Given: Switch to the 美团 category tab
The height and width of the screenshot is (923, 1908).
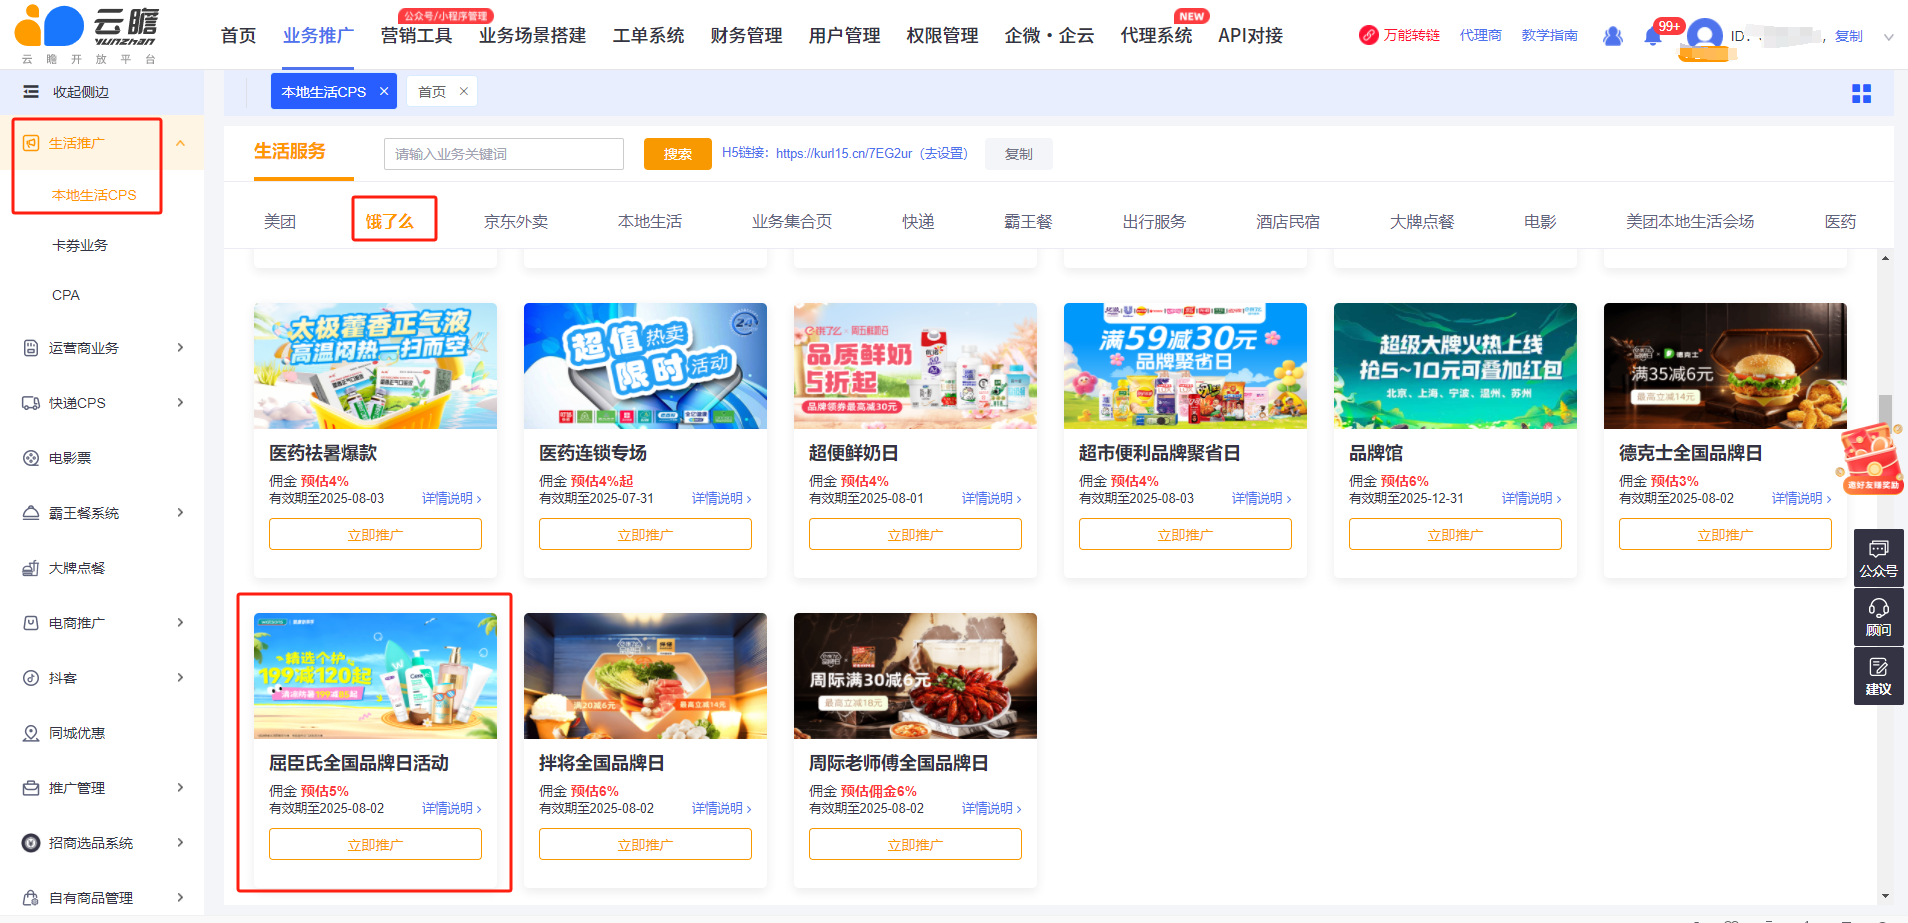Looking at the screenshot, I should [280, 221].
